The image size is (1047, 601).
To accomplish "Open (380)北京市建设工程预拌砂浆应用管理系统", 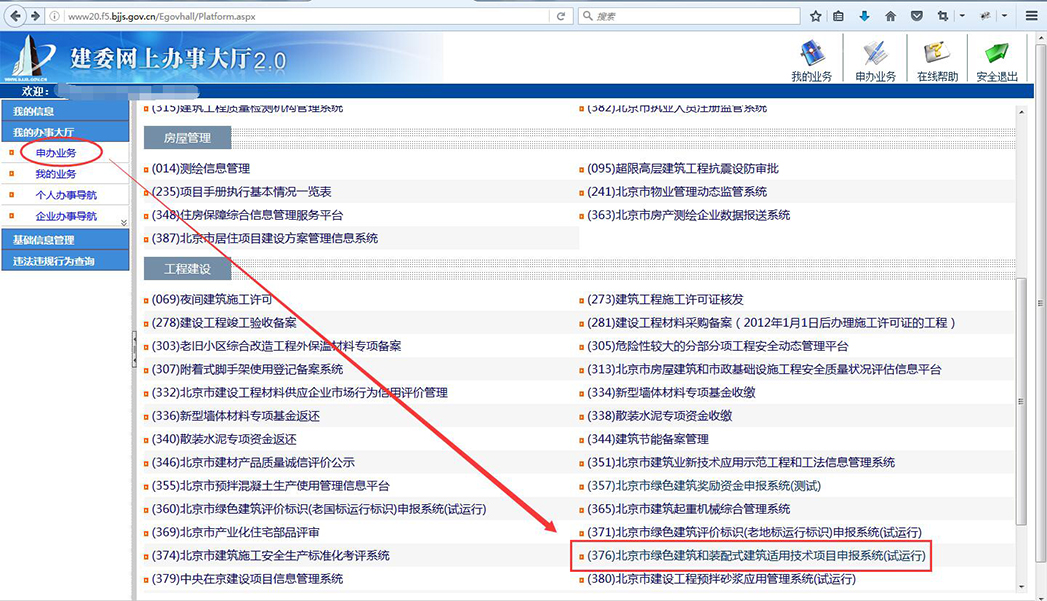I will tap(721, 579).
